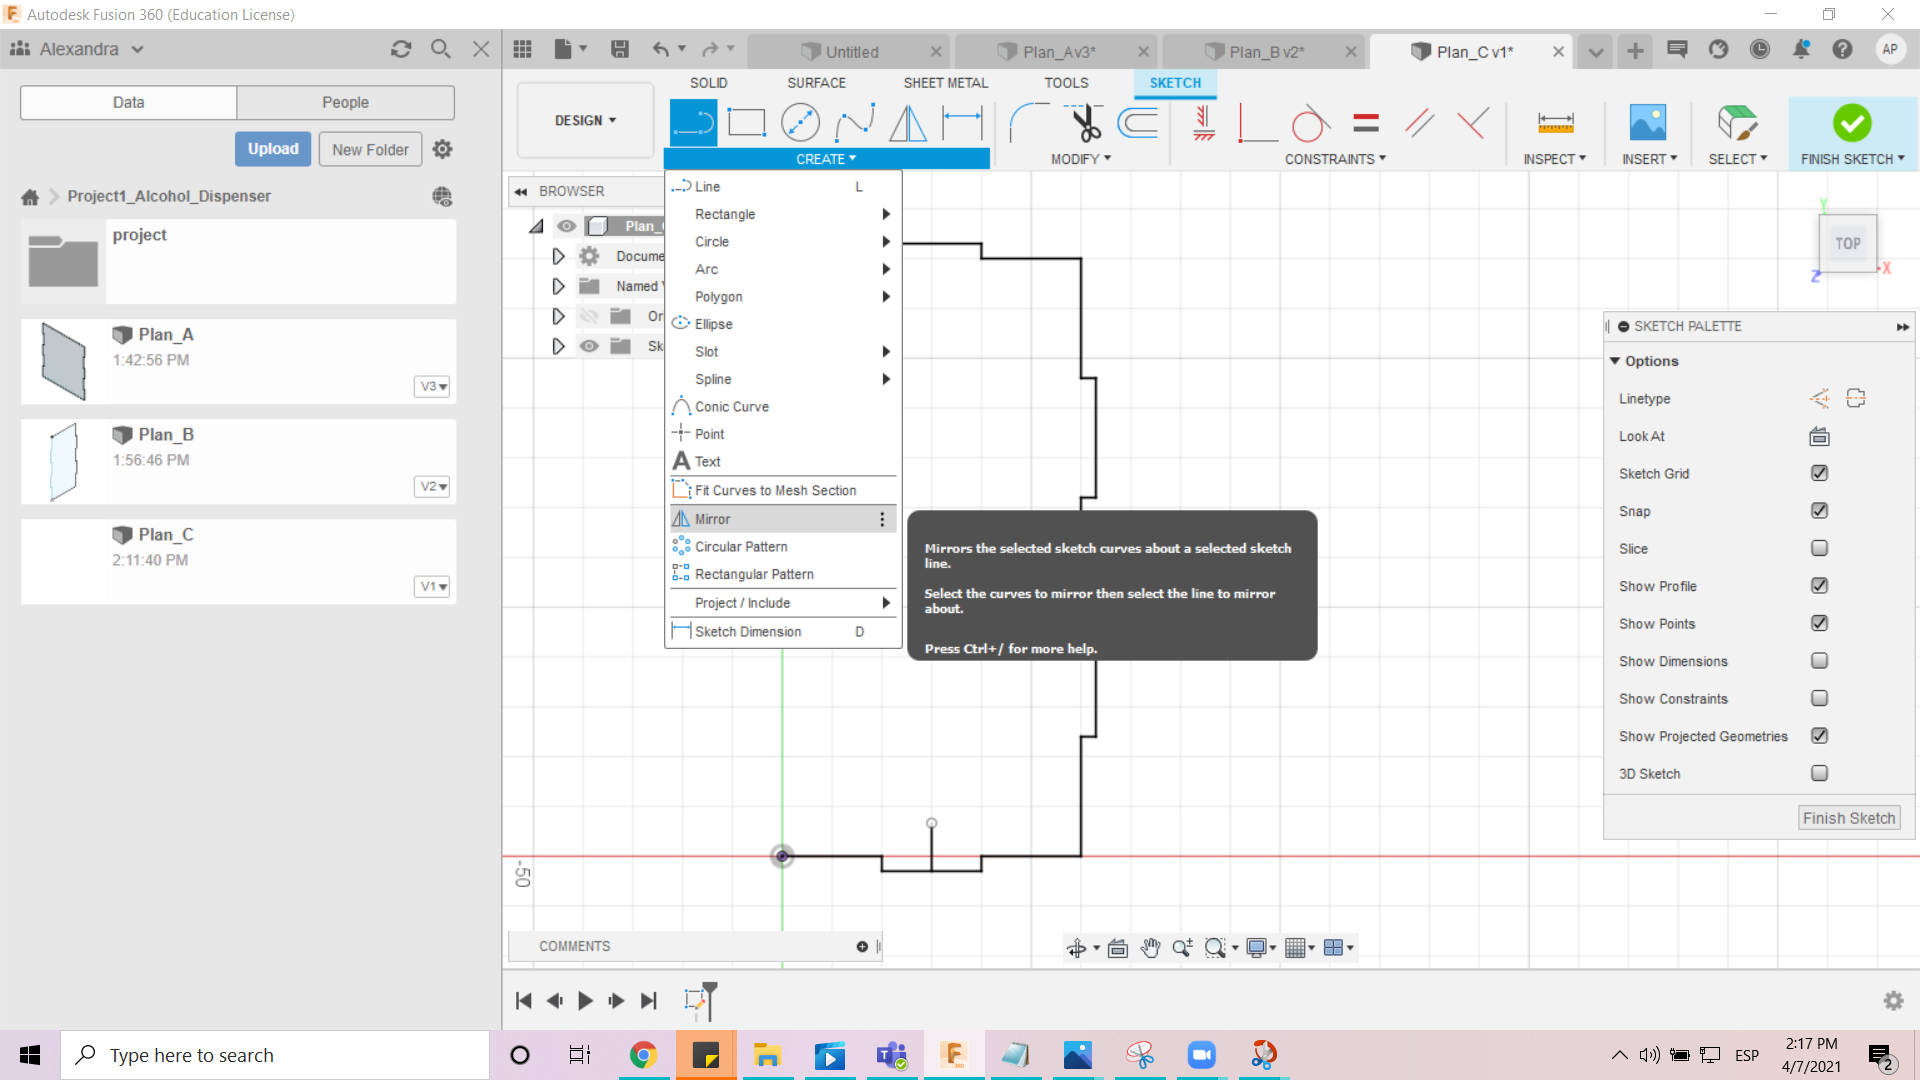Choose Conic Curve from the menu
The height and width of the screenshot is (1080, 1920).
[783, 407]
